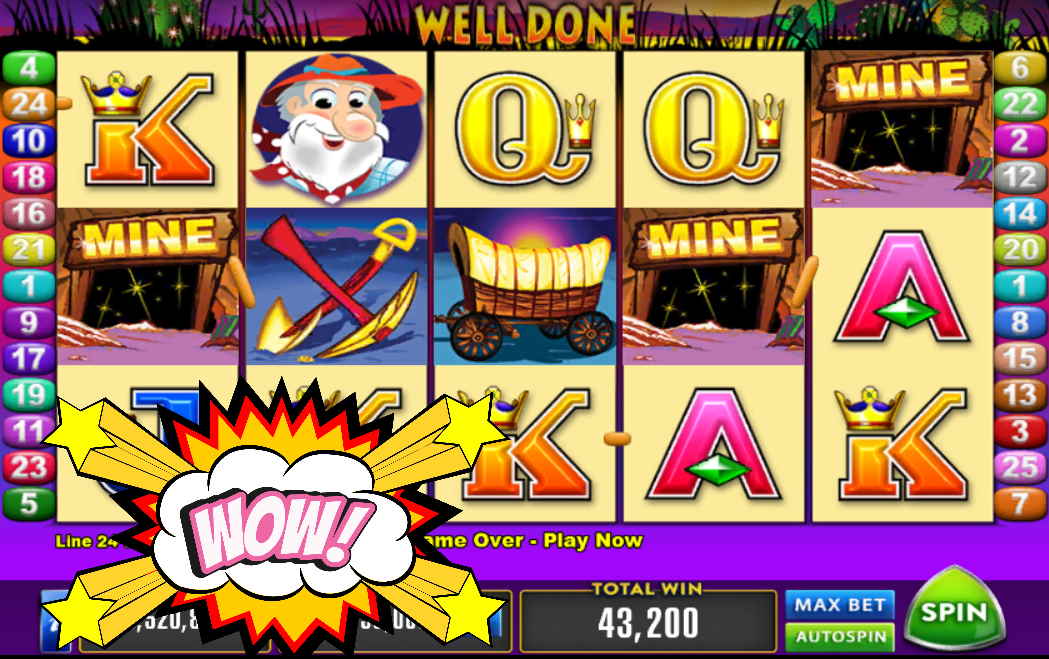Image resolution: width=1049 pixels, height=659 pixels.
Task: Select payline 22 marker on right
Action: tap(1020, 104)
